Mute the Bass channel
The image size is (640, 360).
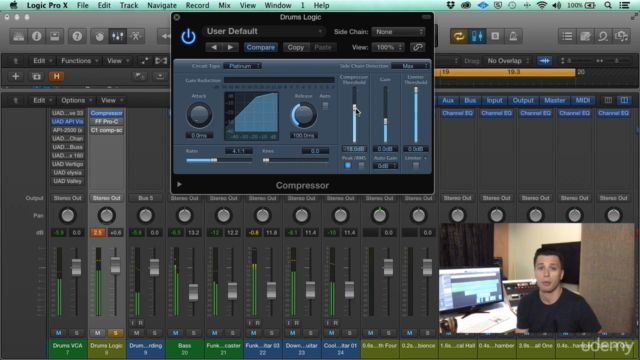(176, 333)
